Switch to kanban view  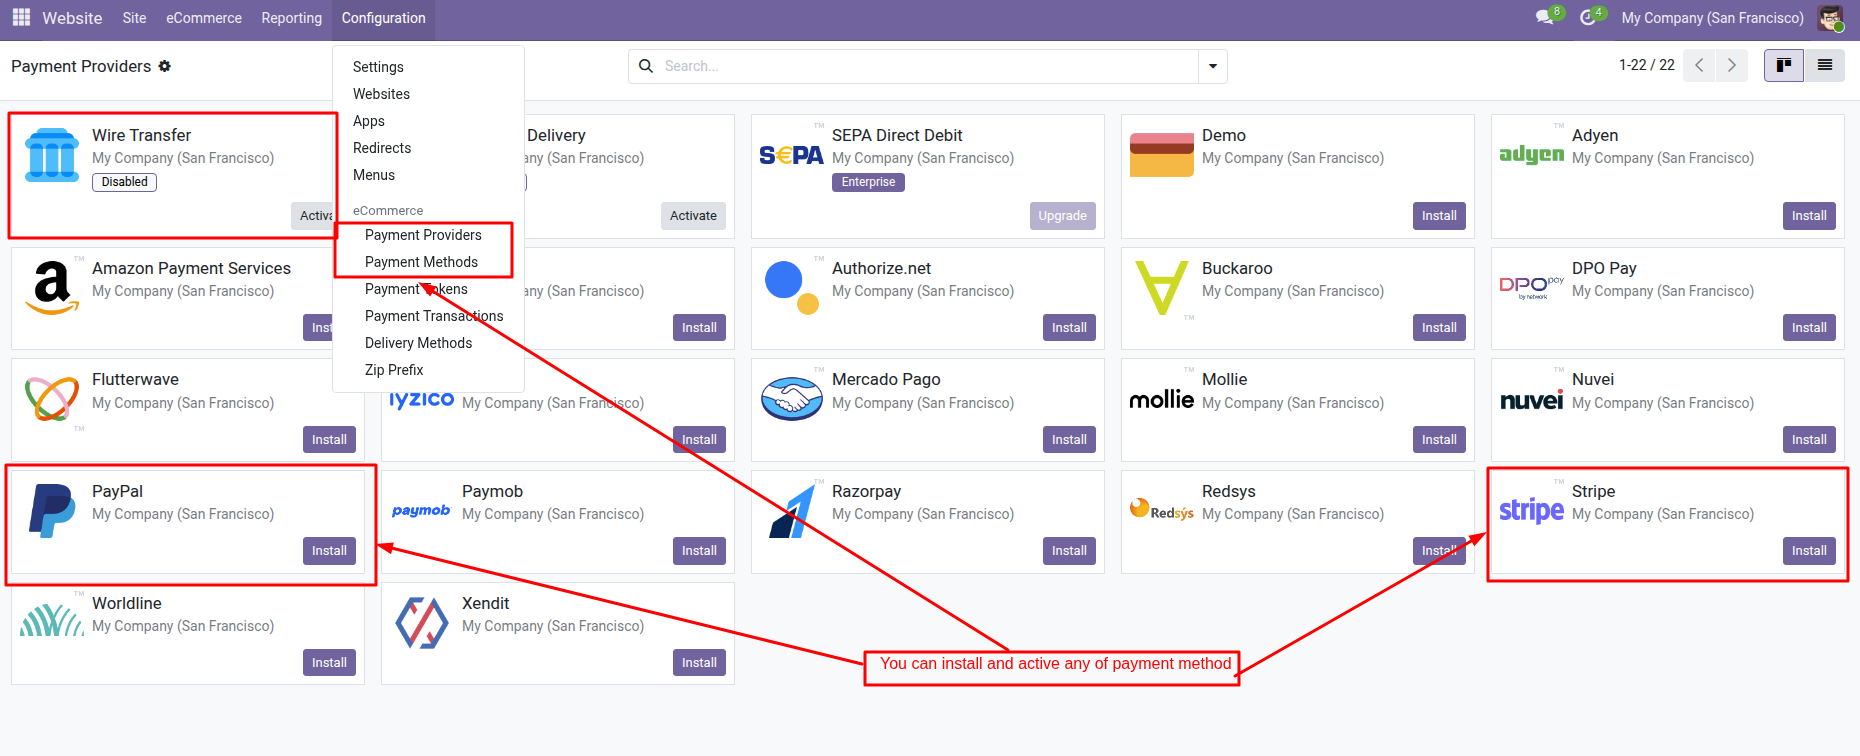[1783, 65]
